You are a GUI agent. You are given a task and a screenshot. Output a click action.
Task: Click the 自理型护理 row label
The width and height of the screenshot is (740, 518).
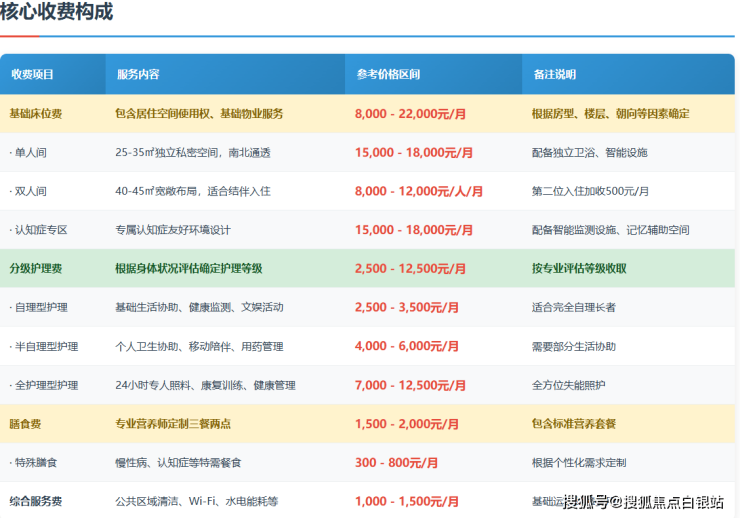(x=38, y=308)
